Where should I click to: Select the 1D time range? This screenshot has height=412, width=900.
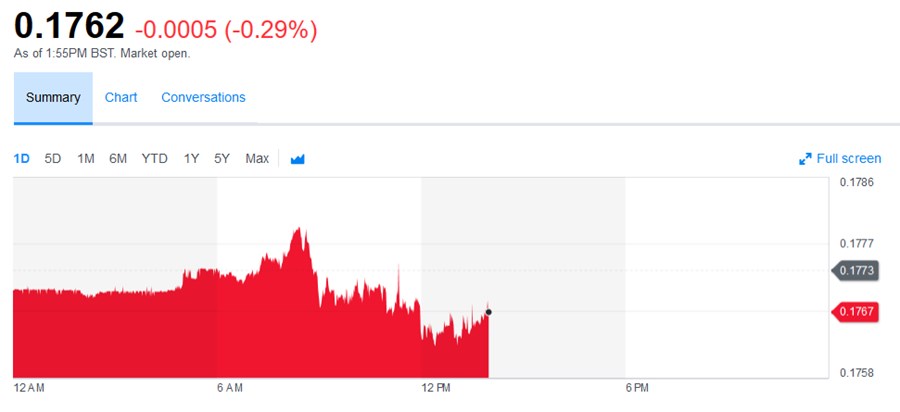tap(22, 158)
